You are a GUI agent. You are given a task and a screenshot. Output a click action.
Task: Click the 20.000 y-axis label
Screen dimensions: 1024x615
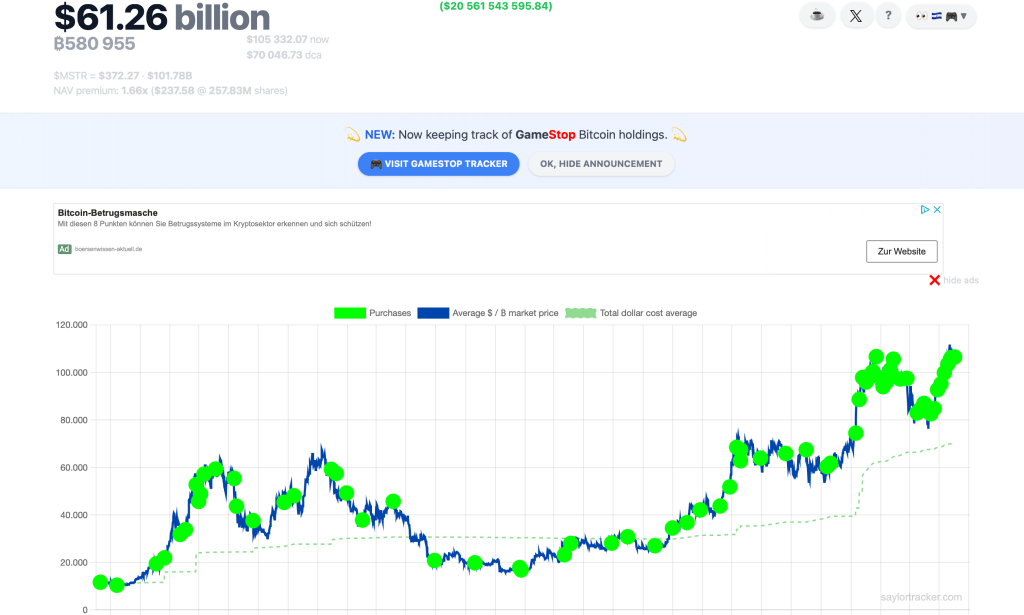[x=74, y=562]
